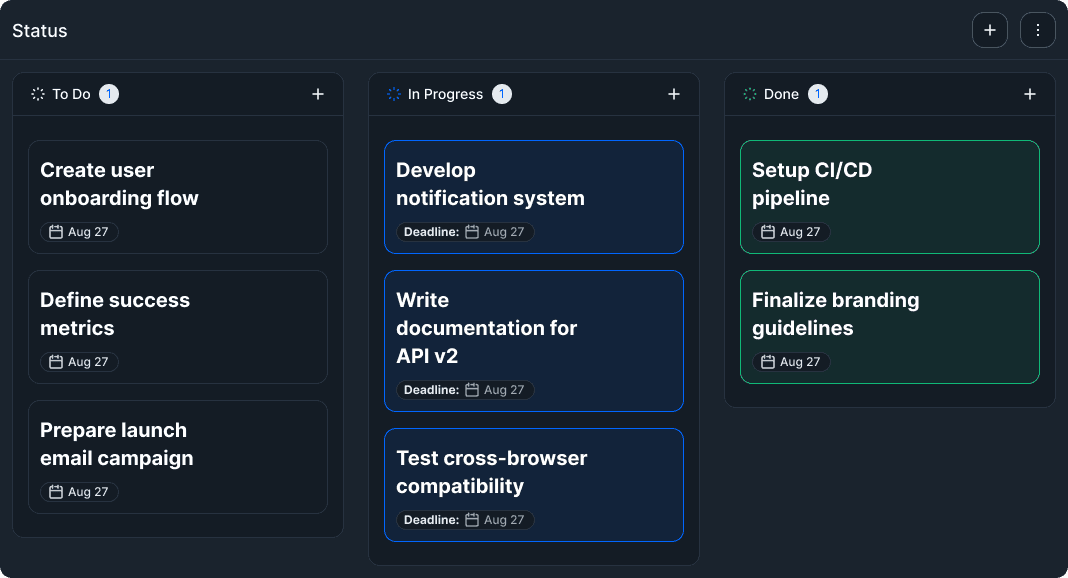Click the Aug 27 date on Finalize branding guidelines
Viewport: 1068px width, 578px height.
[800, 362]
